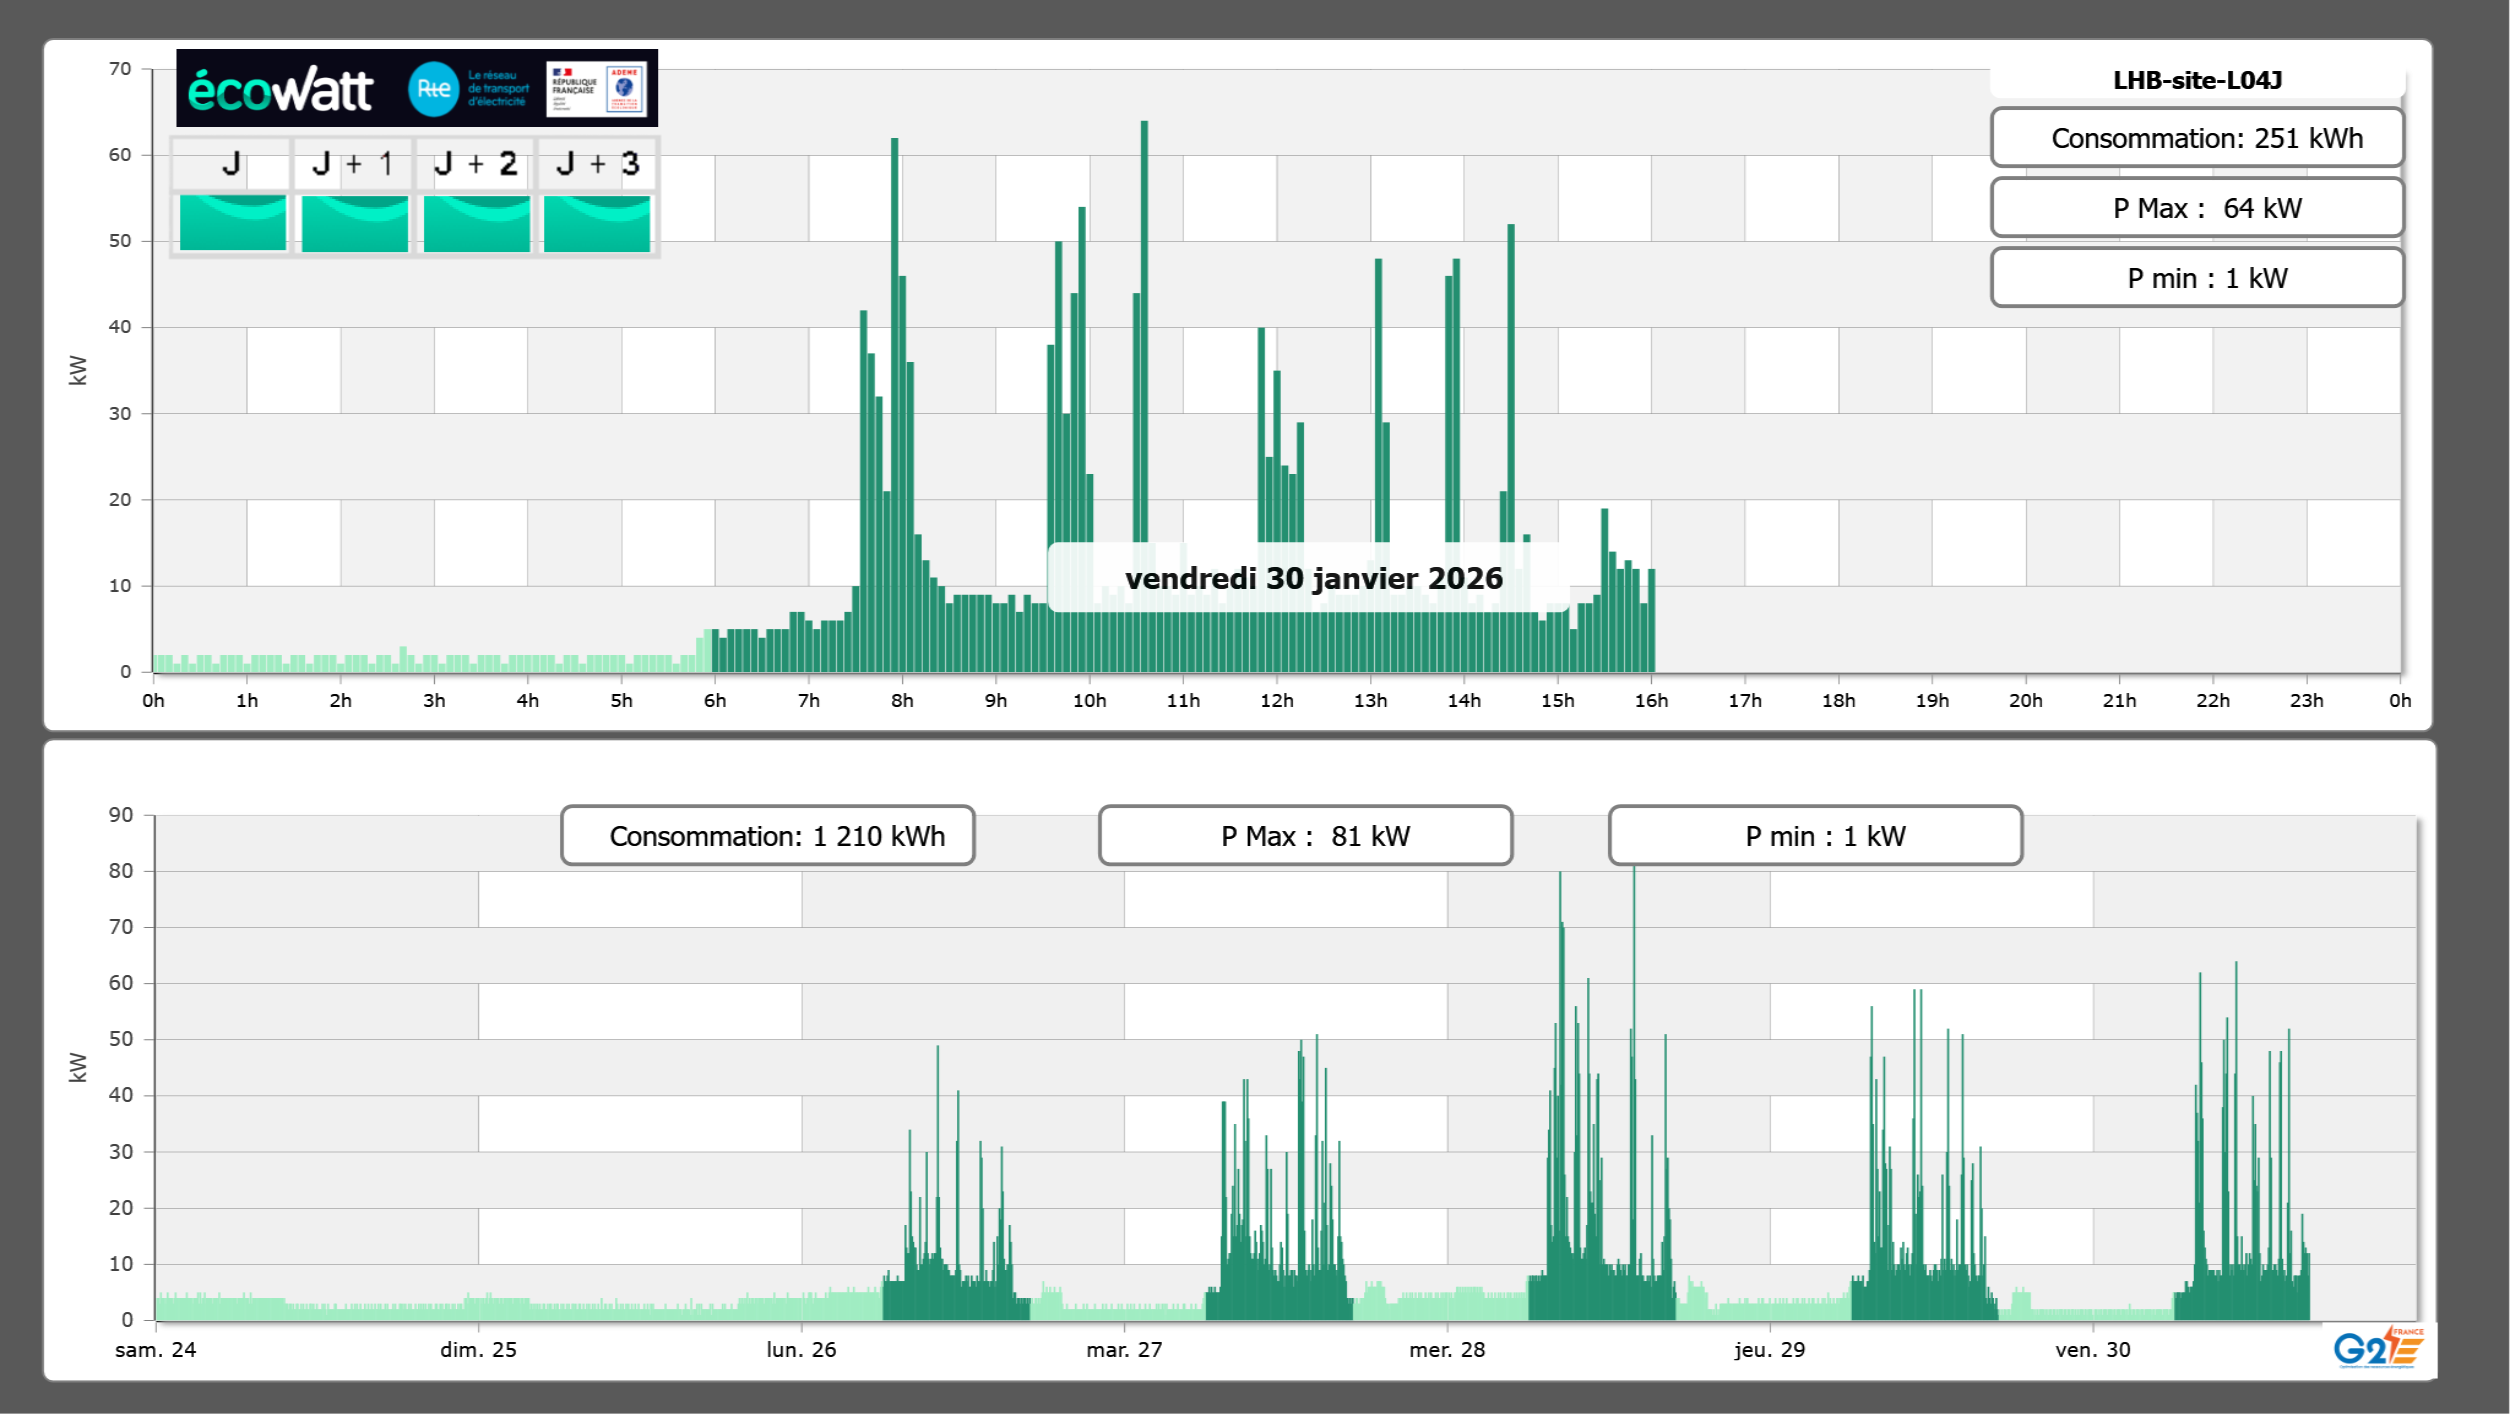The image size is (2511, 1415).
Task: Click the P Max 81 kW box
Action: click(x=1305, y=836)
